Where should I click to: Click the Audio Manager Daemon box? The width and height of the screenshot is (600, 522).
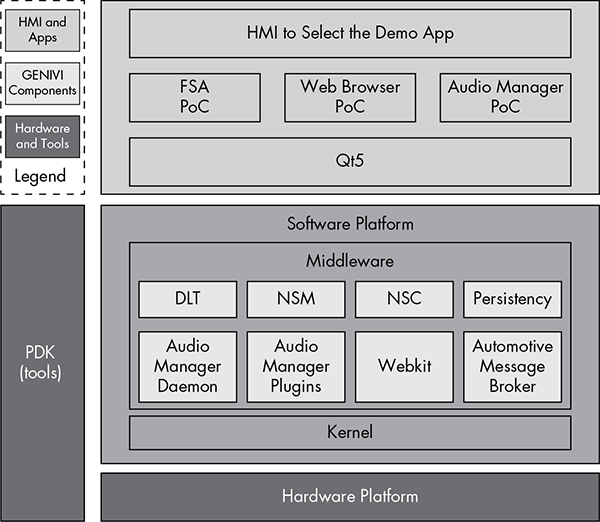point(188,365)
